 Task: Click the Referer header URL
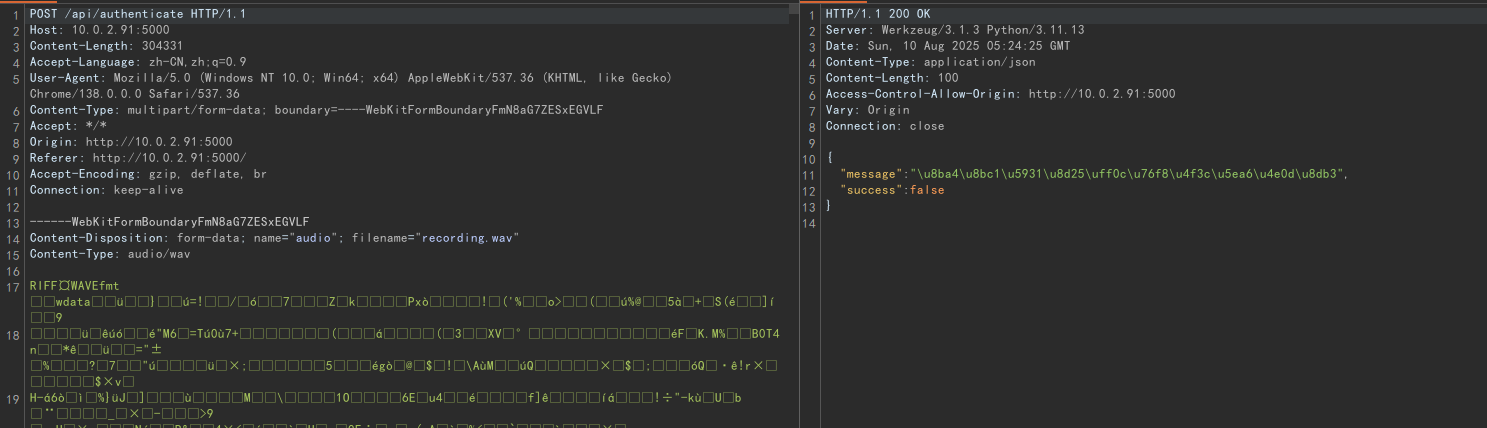(x=168, y=158)
